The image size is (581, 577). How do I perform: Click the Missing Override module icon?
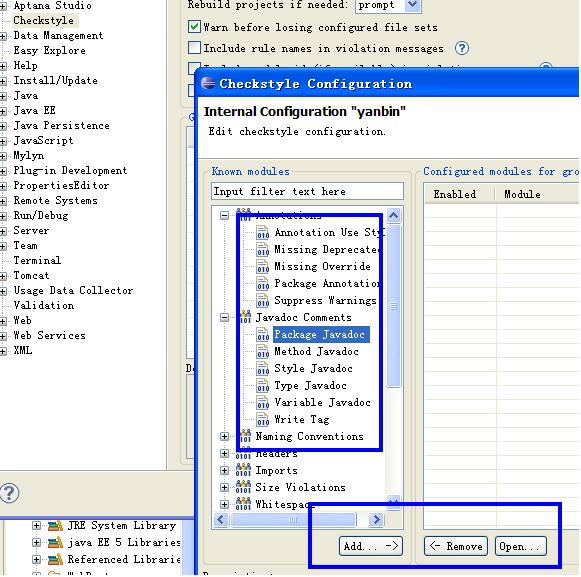(262, 267)
